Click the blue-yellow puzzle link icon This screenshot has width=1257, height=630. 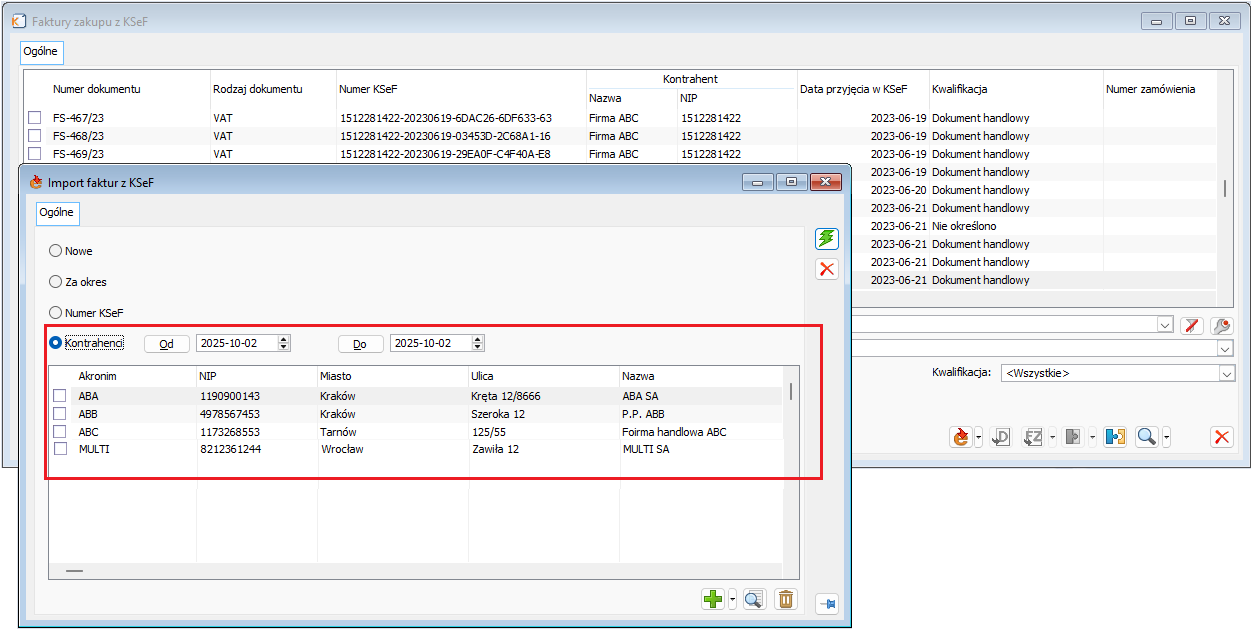click(x=1116, y=437)
